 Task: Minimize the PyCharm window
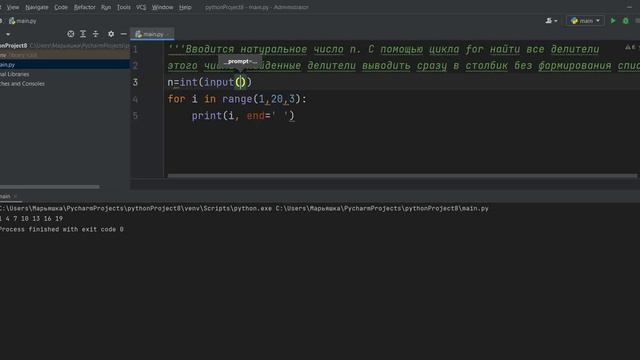pos(629,7)
